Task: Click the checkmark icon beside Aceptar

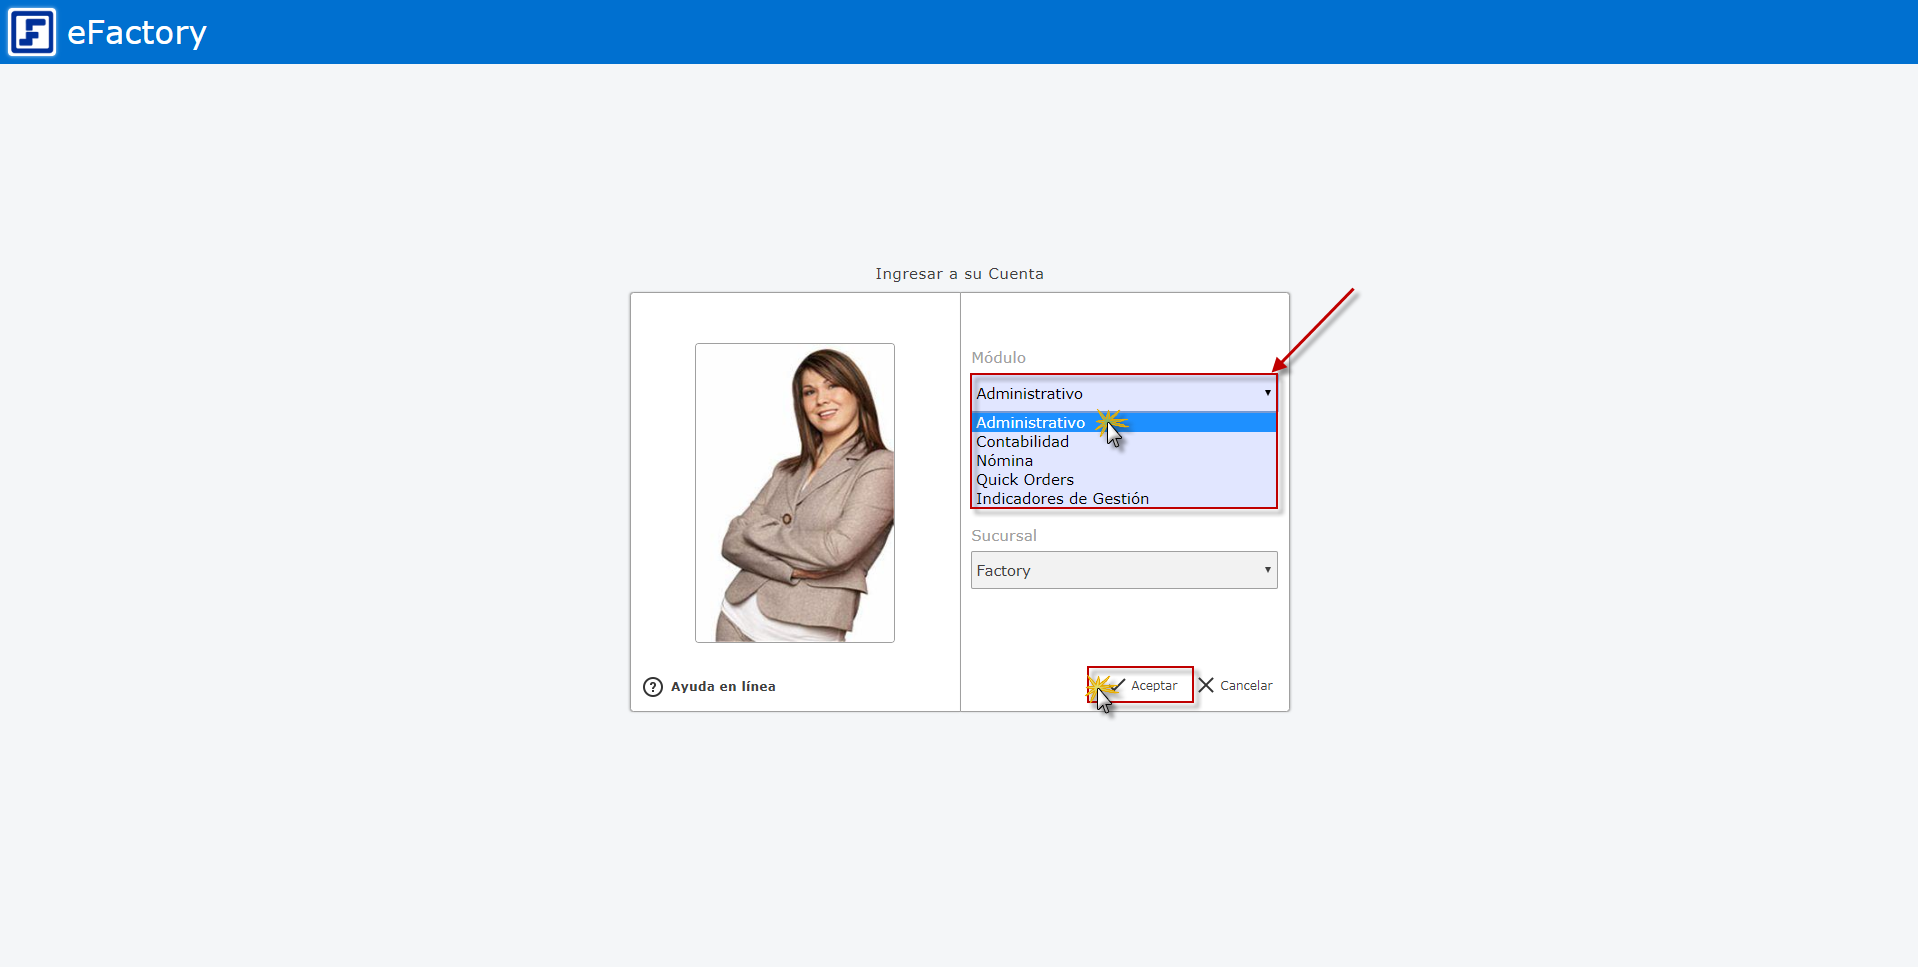Action: click(x=1117, y=685)
